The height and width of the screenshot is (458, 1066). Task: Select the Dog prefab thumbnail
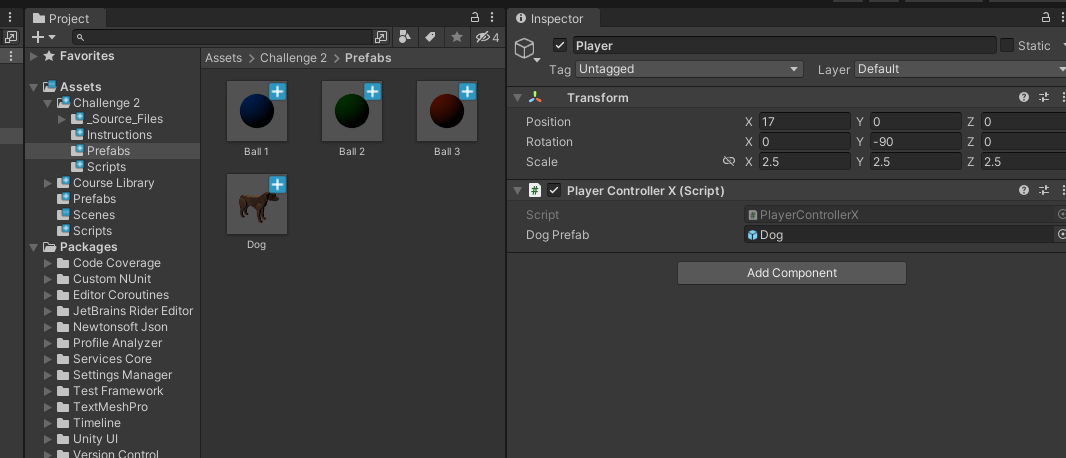point(257,204)
